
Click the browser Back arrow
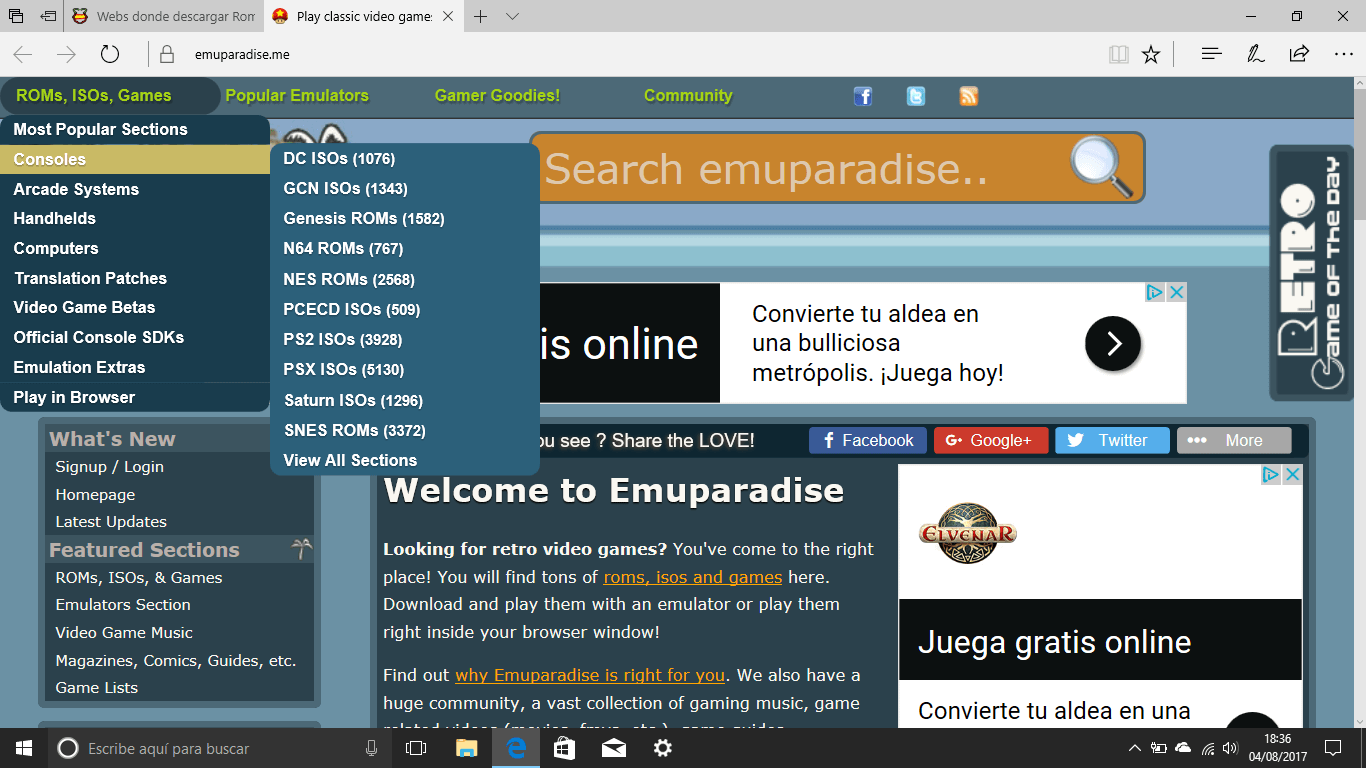click(x=23, y=54)
